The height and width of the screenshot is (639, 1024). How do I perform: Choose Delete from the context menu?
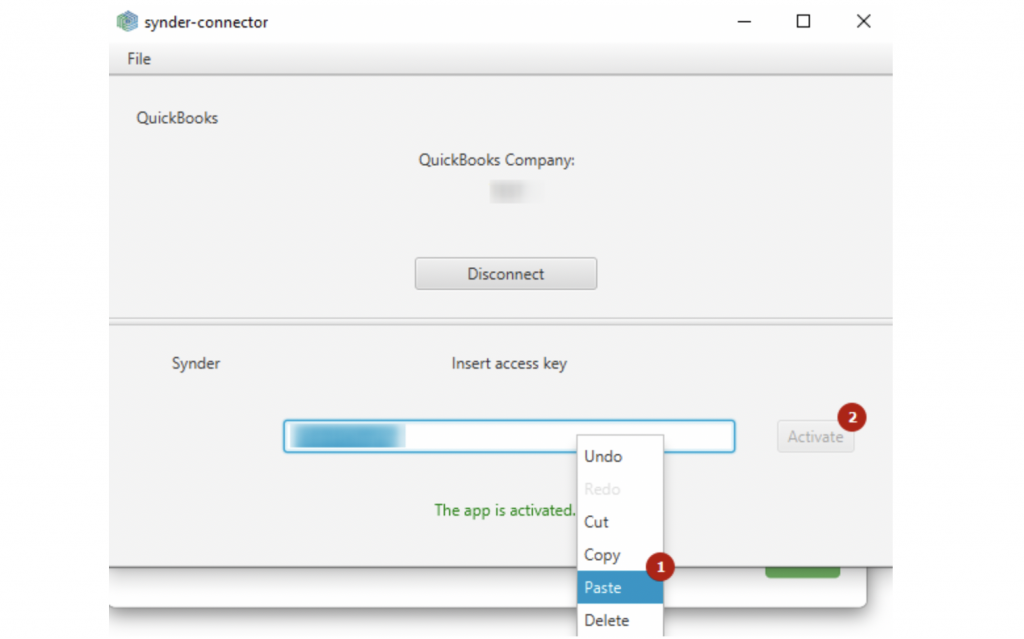[x=620, y=620]
